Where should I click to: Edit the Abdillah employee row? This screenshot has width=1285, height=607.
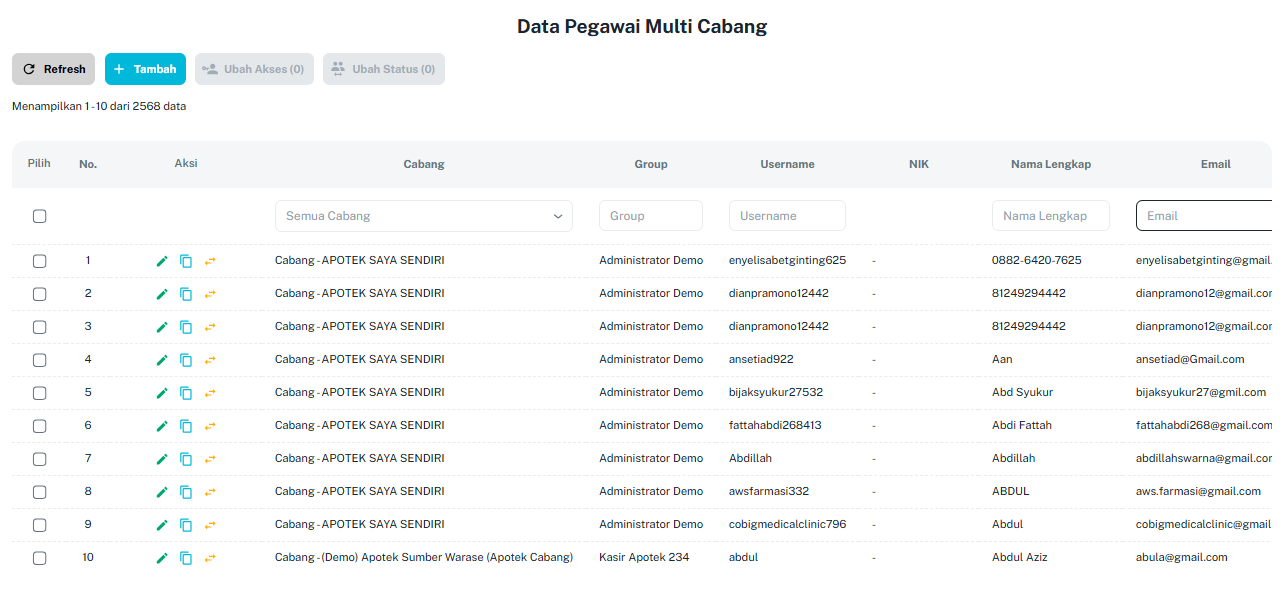point(162,459)
